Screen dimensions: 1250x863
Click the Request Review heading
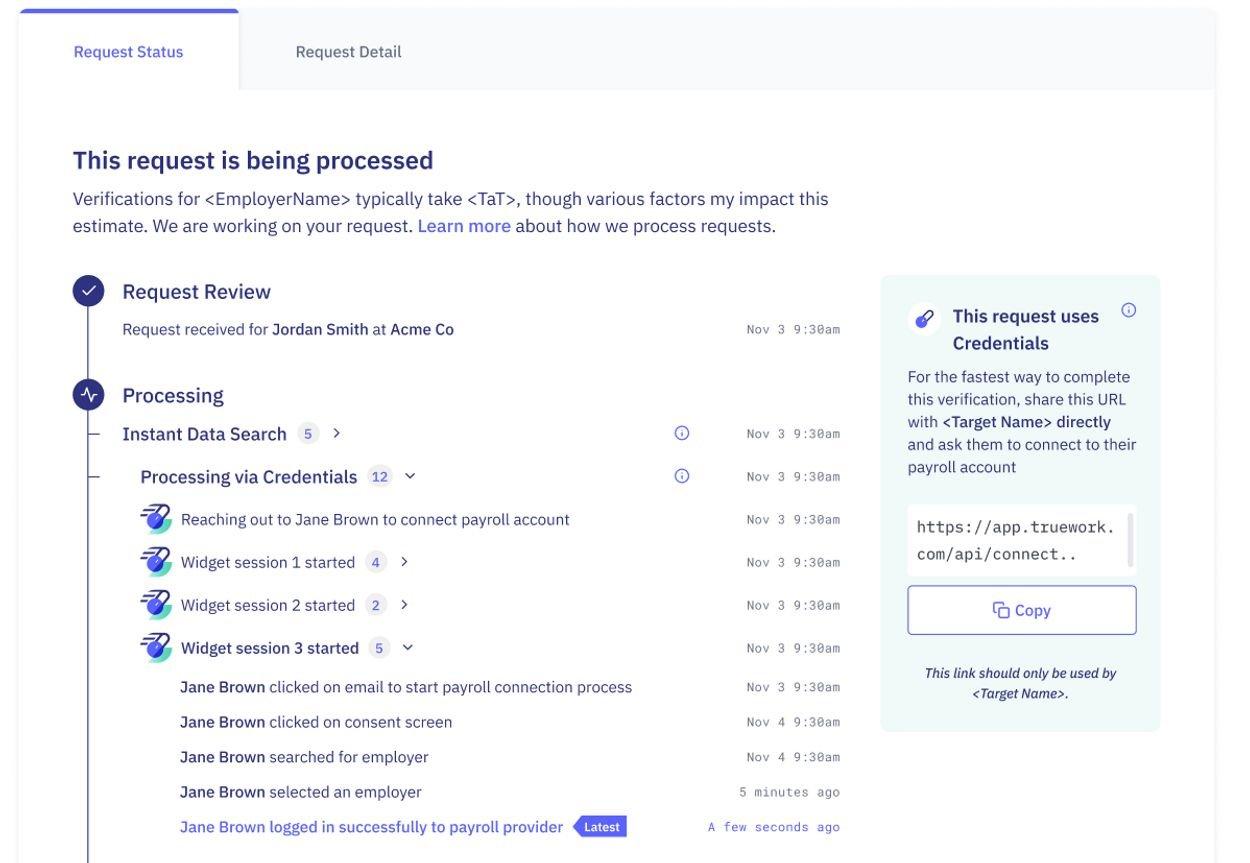point(196,292)
